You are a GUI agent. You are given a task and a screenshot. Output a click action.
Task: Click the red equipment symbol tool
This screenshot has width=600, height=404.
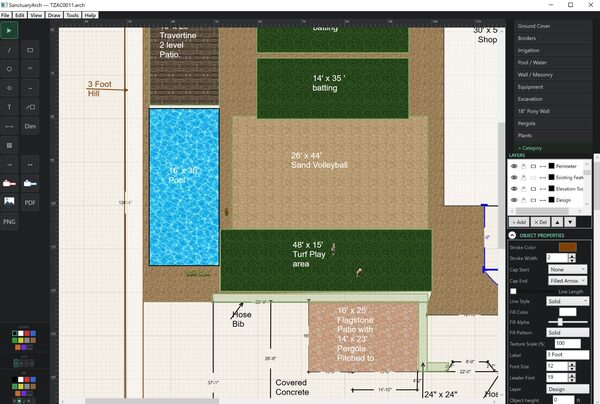9,184
